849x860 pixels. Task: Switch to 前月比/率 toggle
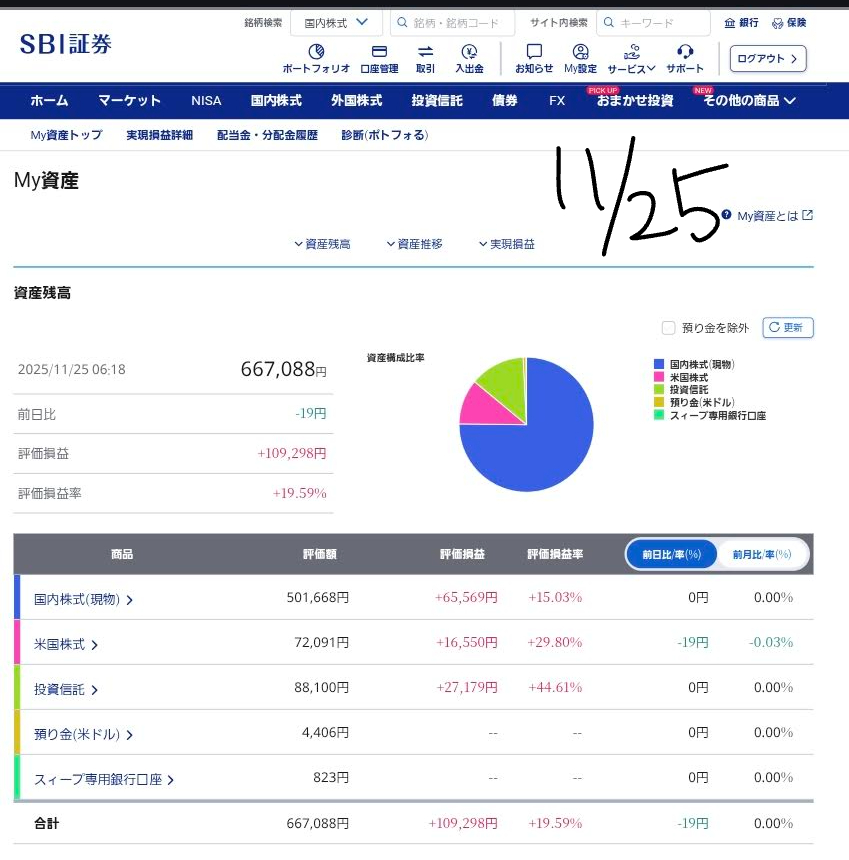[x=762, y=554]
